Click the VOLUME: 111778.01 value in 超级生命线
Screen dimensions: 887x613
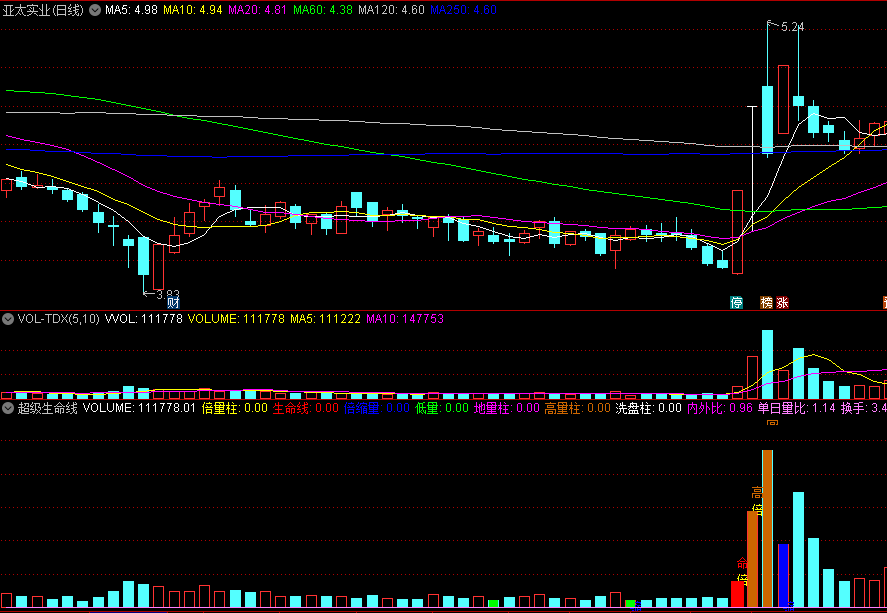tap(139, 408)
